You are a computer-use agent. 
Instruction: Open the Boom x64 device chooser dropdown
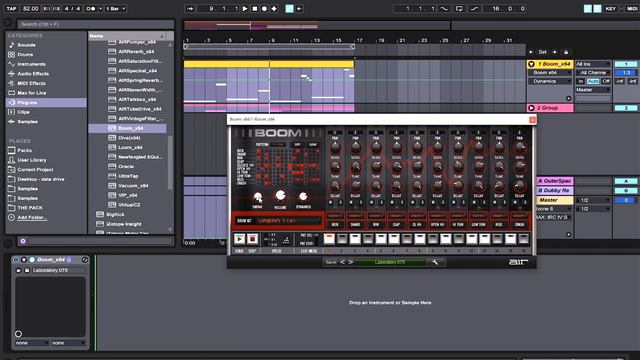tap(551, 73)
